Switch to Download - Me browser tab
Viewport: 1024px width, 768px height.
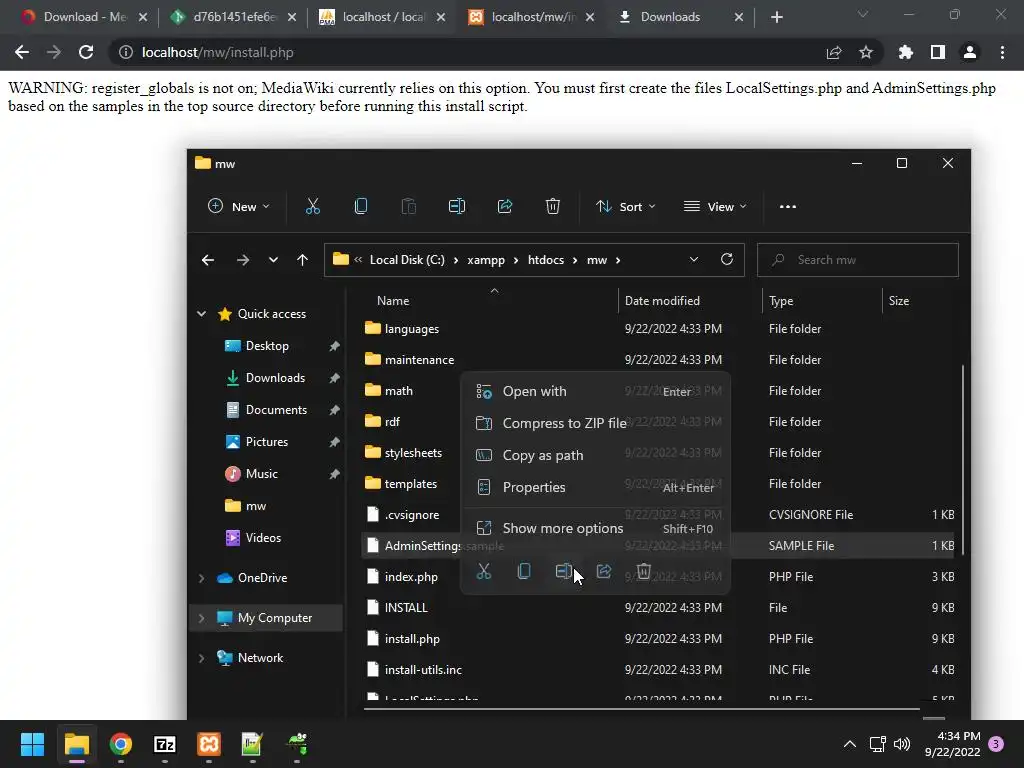pyautogui.click(x=85, y=17)
